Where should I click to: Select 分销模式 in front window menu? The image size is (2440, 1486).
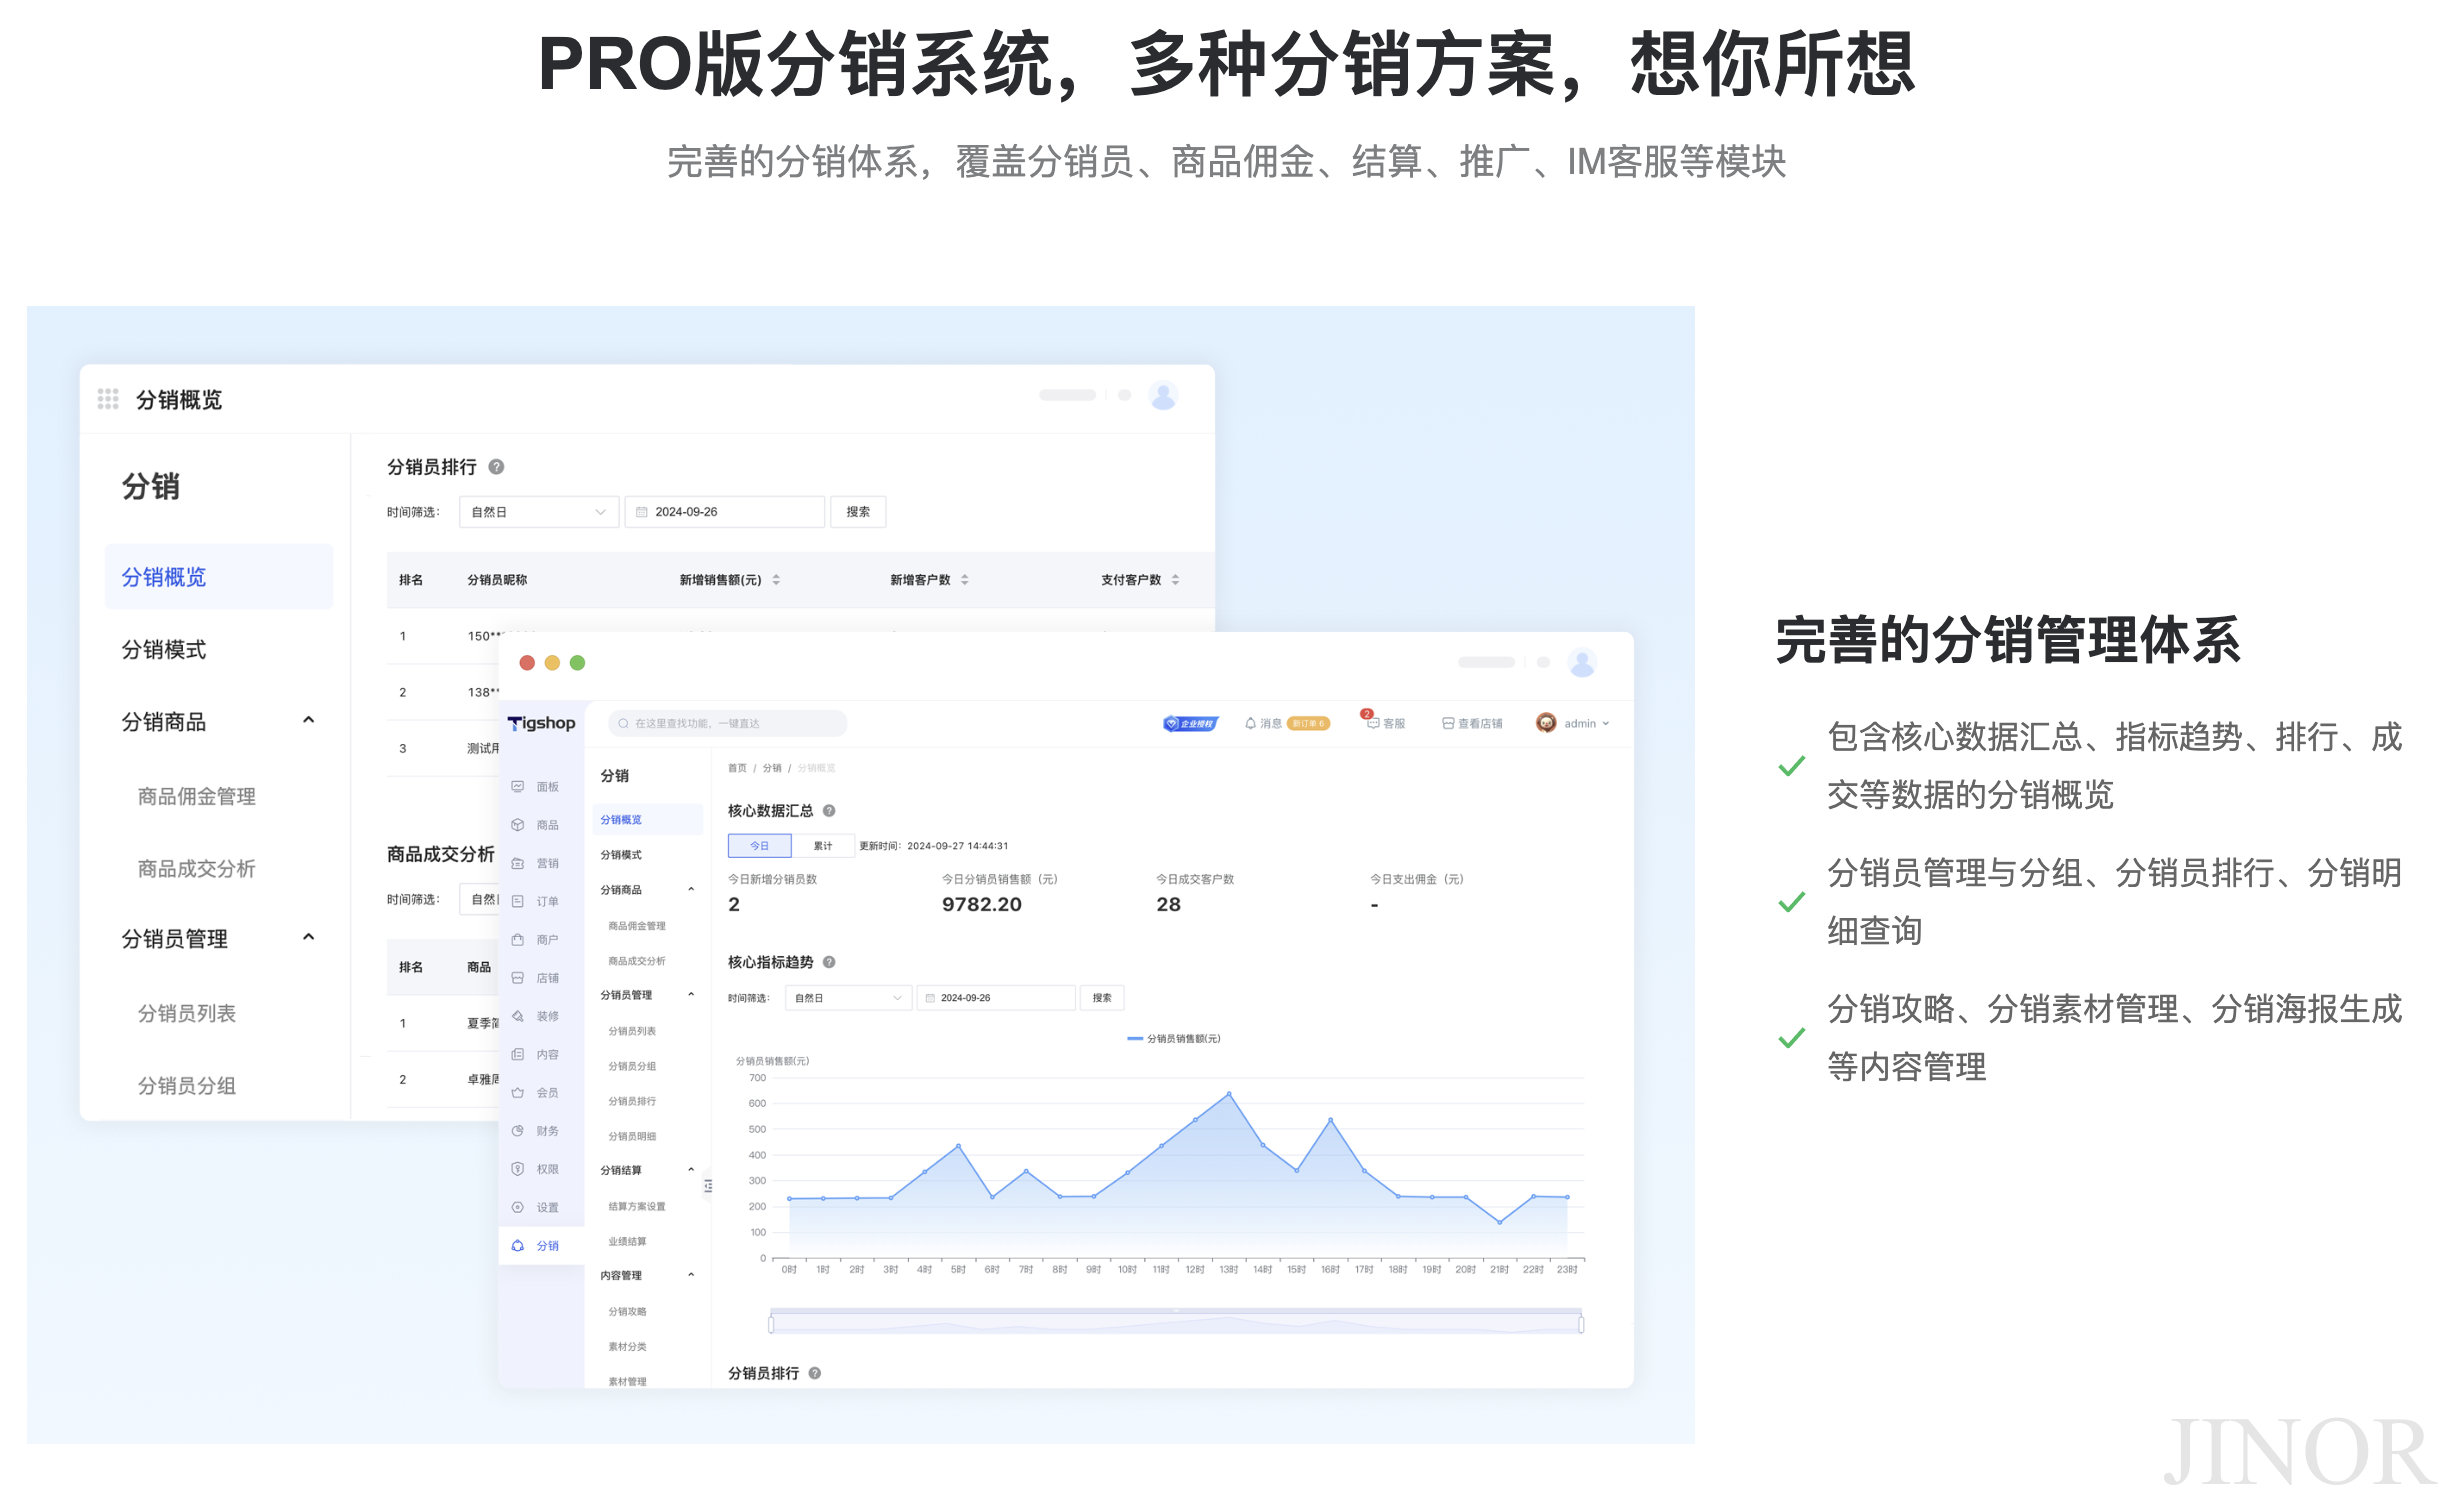tap(621, 855)
